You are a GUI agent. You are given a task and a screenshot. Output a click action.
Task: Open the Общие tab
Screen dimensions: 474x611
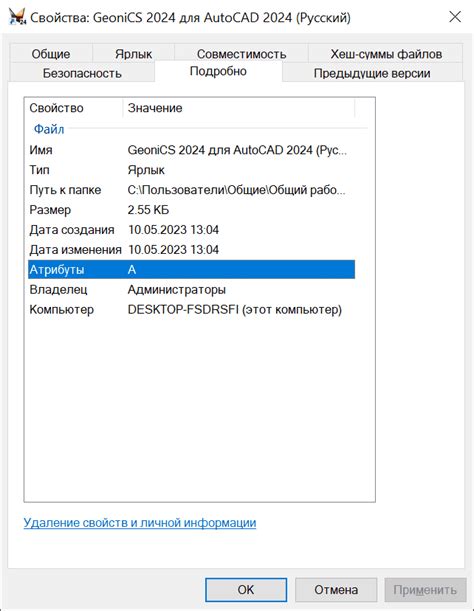tap(51, 53)
